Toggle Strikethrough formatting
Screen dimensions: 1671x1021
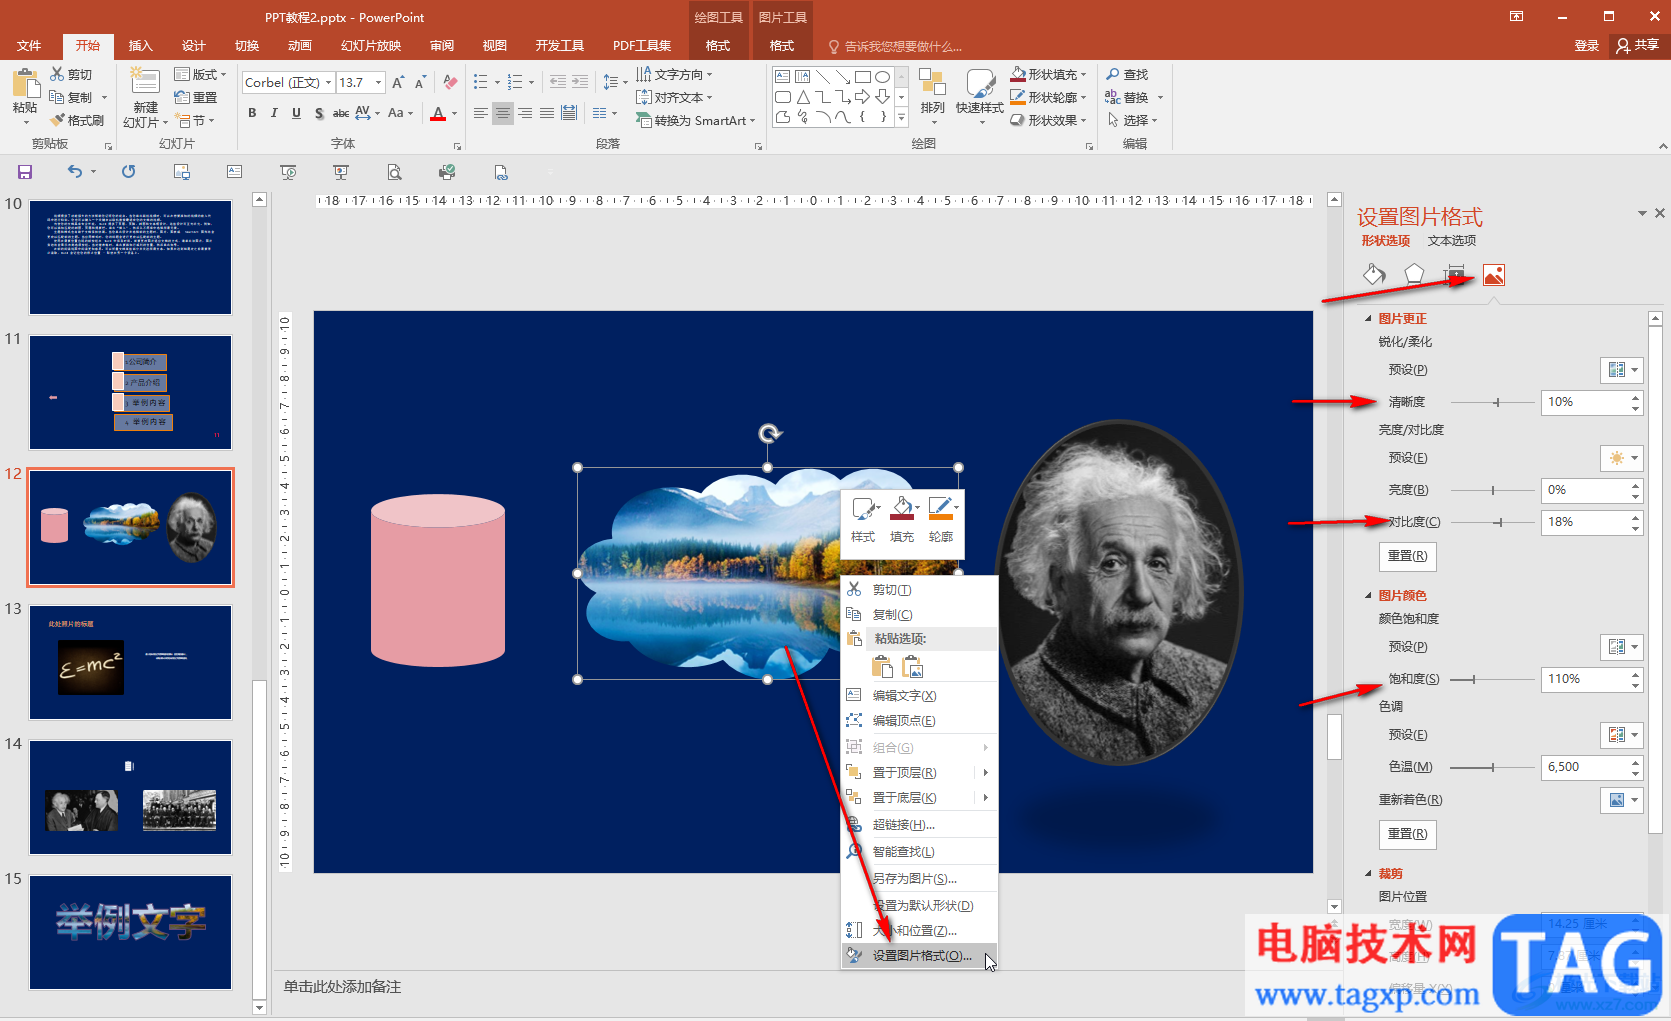click(x=341, y=113)
